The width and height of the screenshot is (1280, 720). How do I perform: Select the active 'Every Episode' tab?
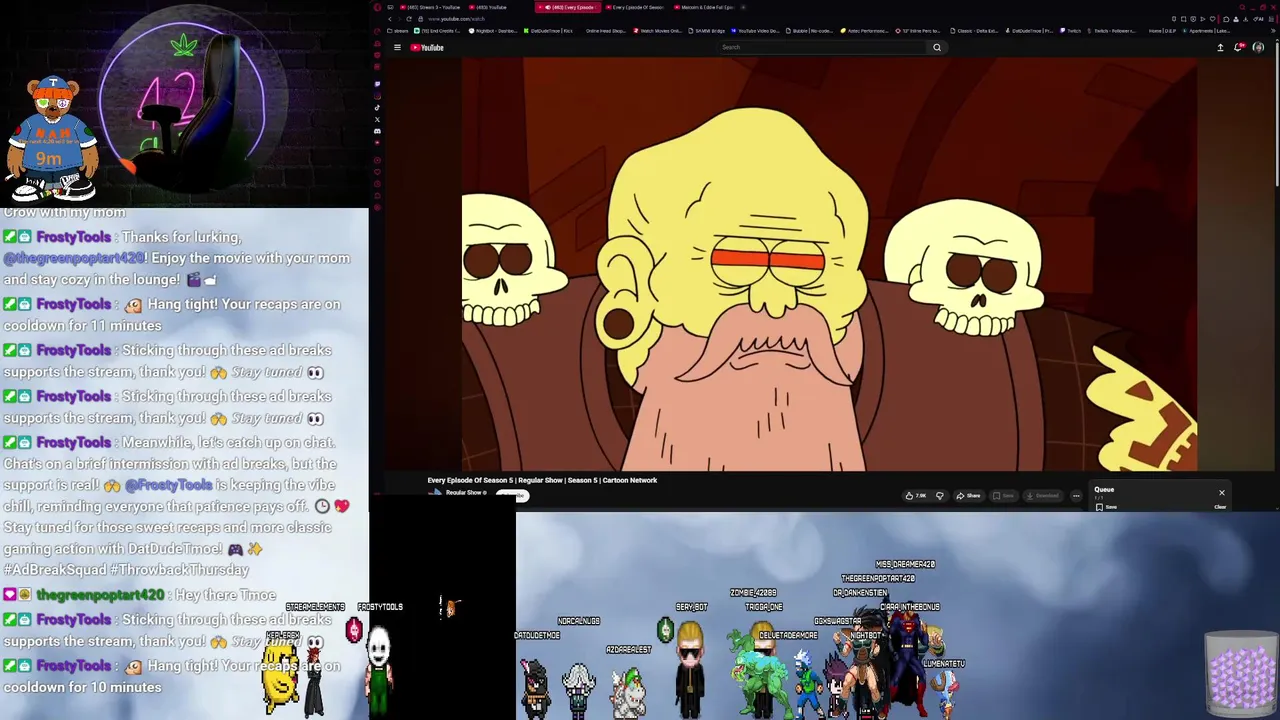coord(567,7)
